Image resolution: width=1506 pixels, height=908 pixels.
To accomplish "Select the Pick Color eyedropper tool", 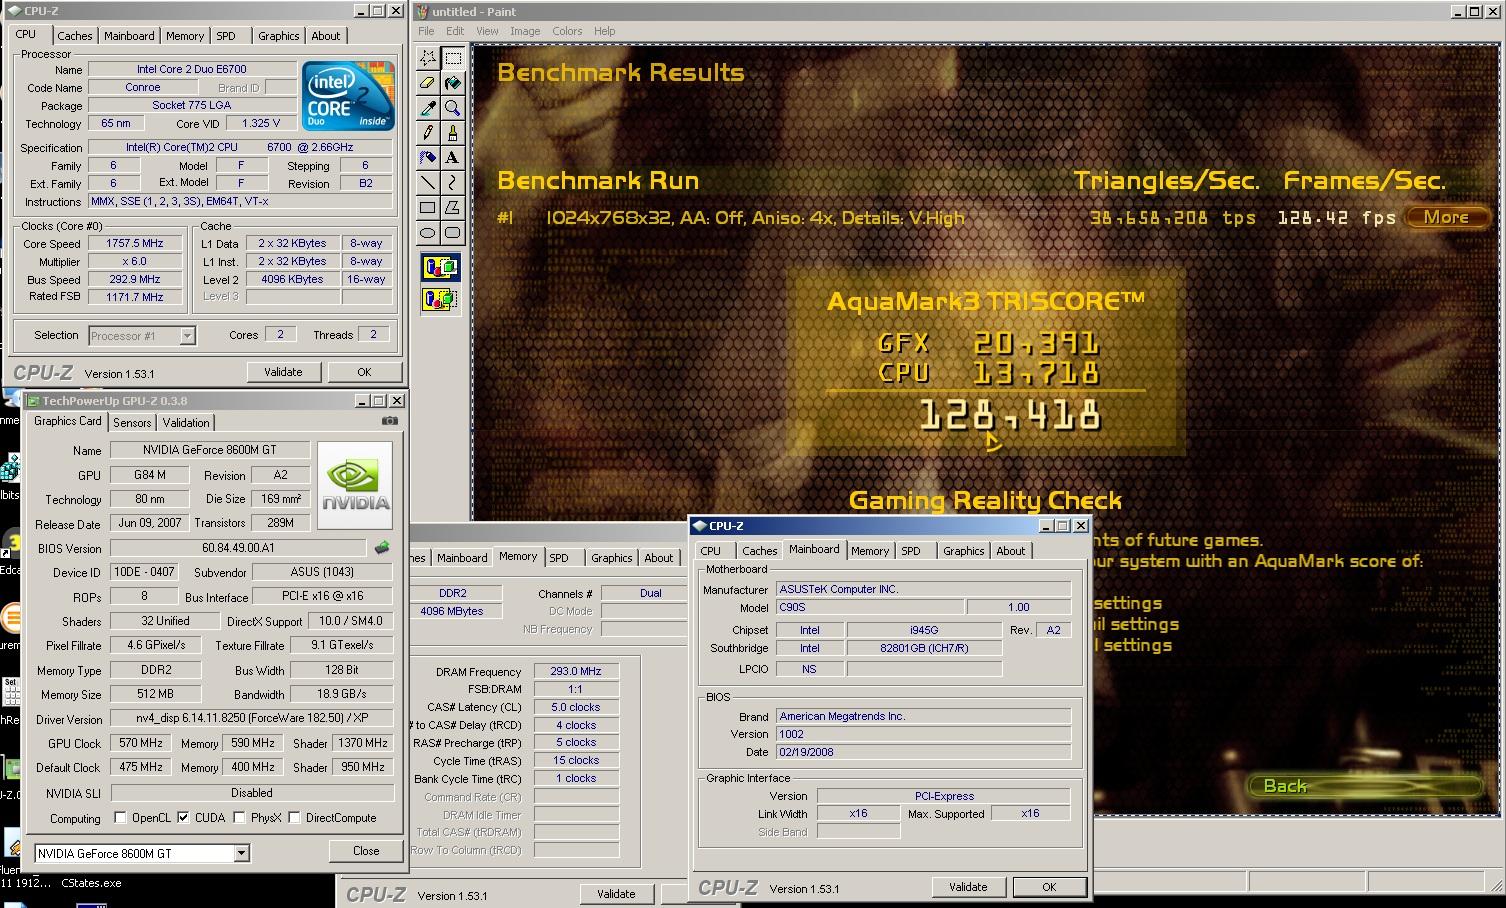I will [x=428, y=108].
